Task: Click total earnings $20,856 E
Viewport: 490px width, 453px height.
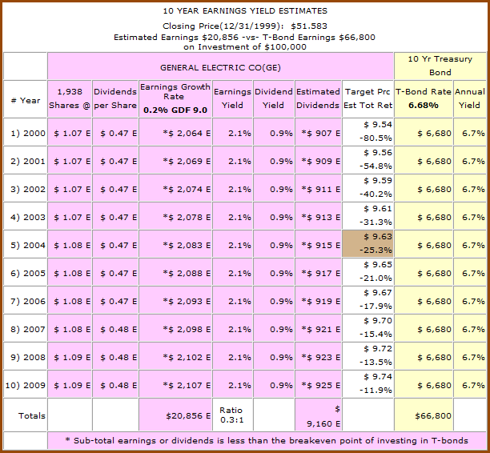Action: 188,416
